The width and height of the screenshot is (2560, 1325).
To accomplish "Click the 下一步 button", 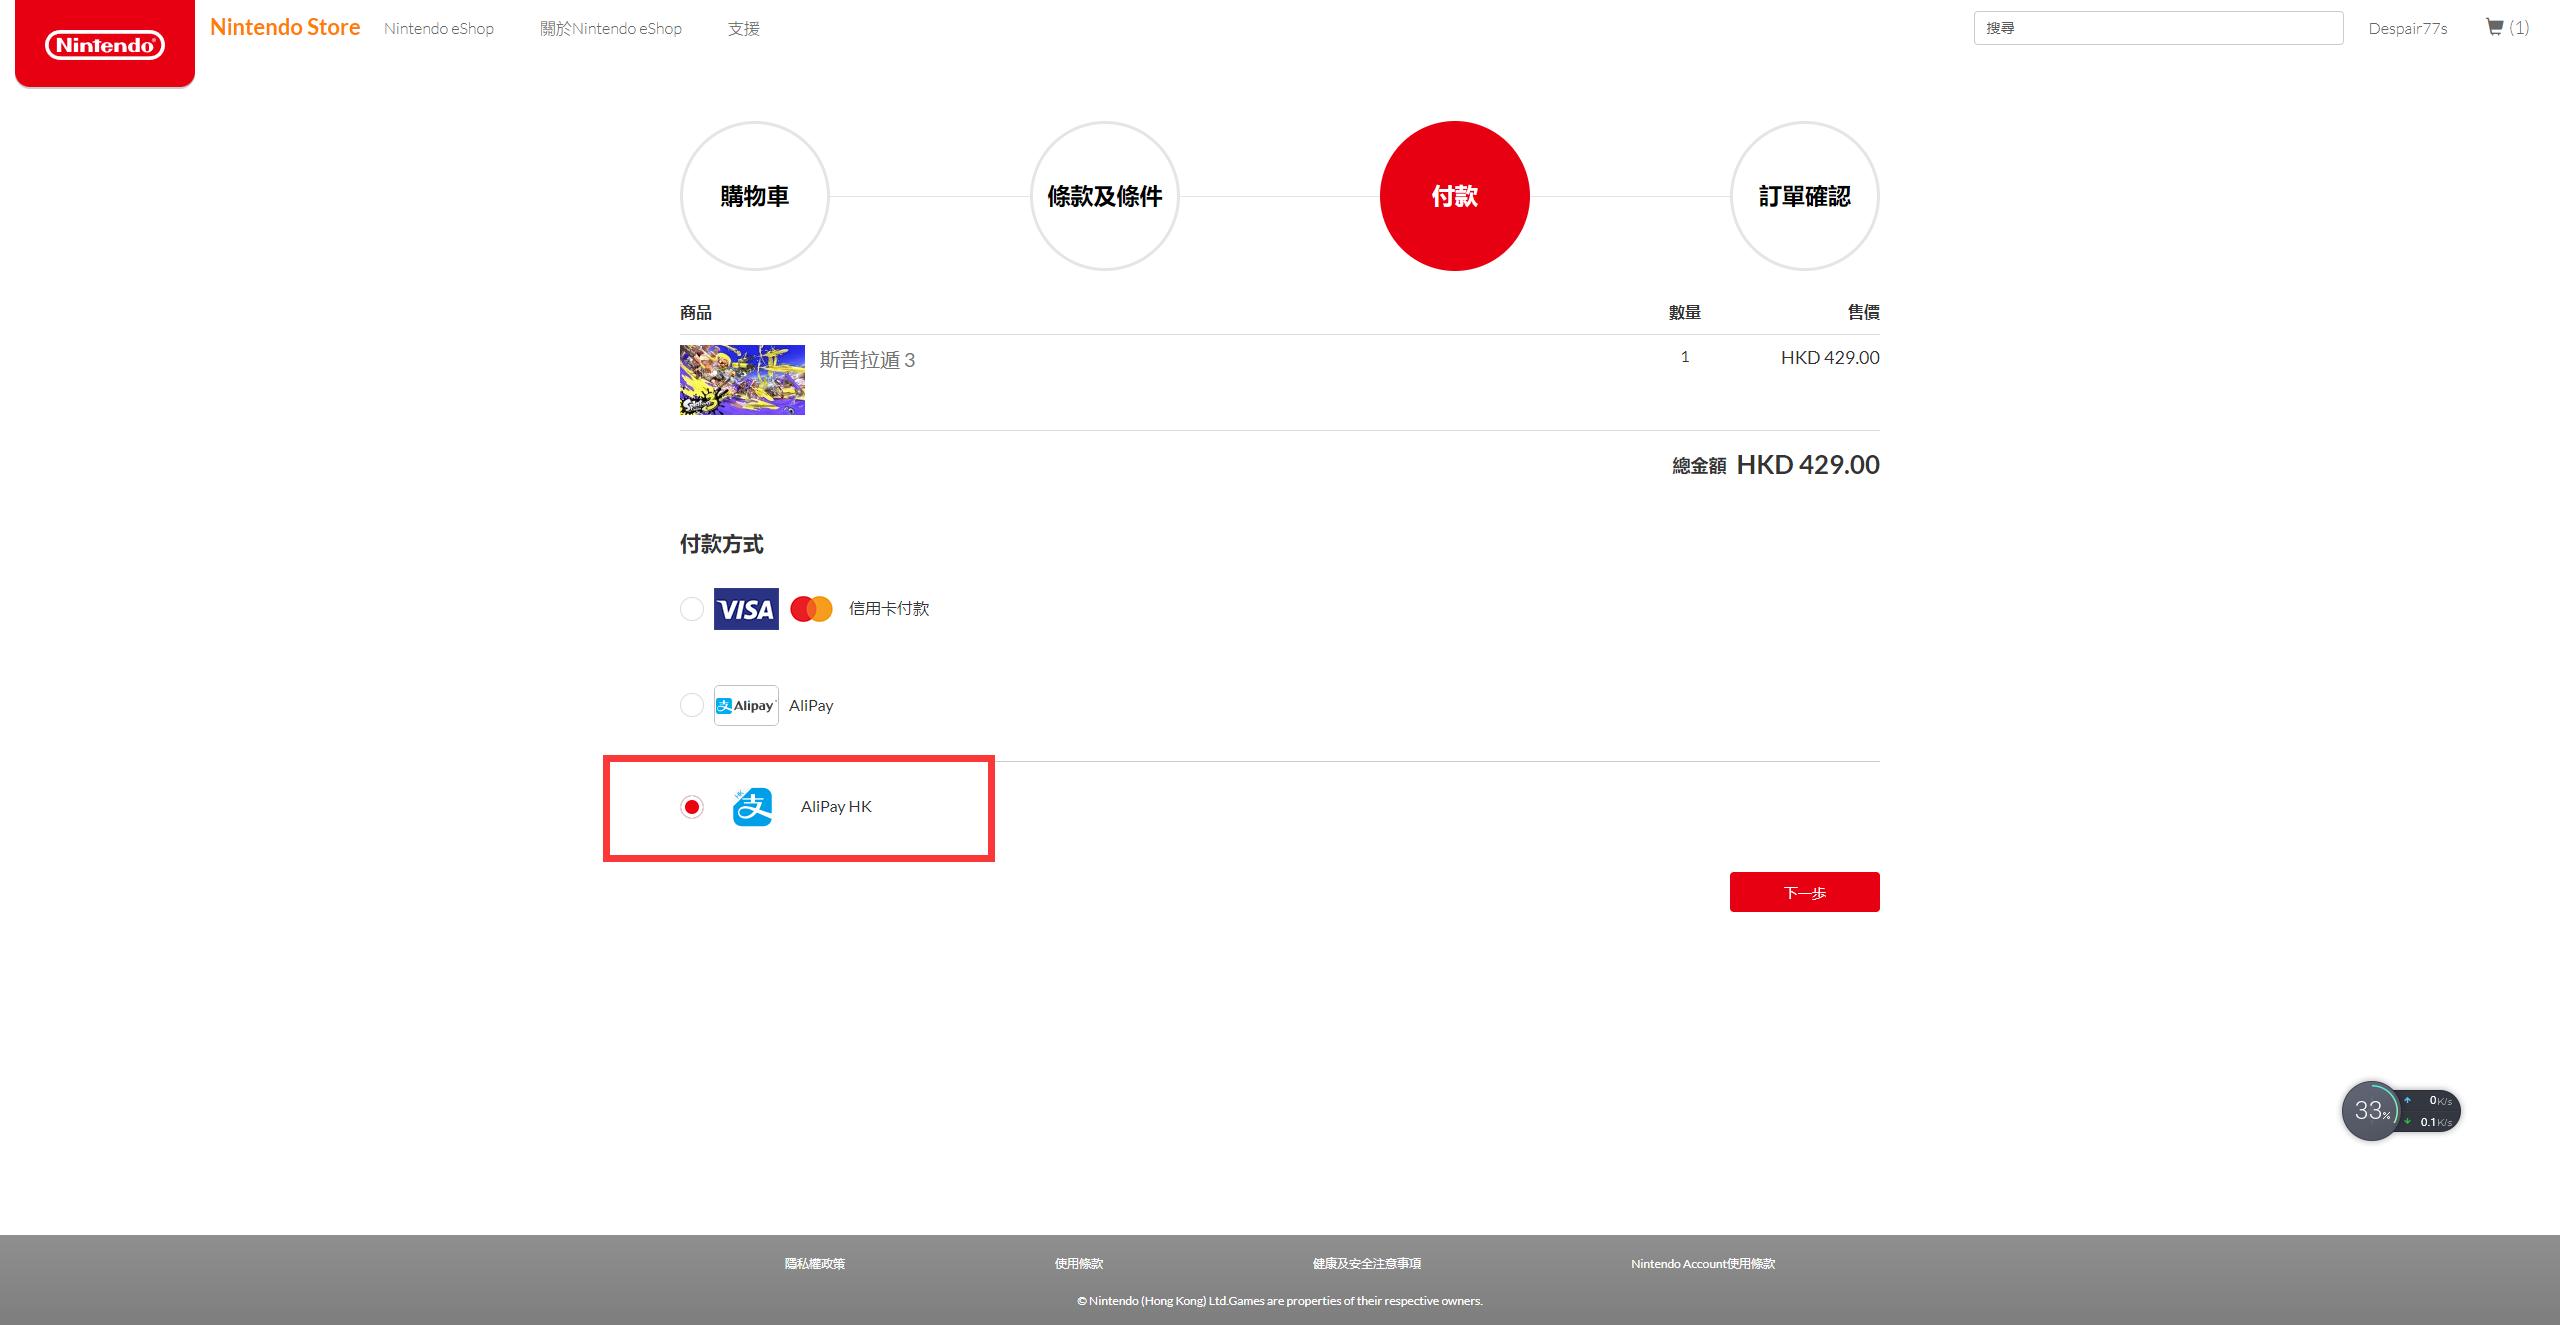I will pyautogui.click(x=1804, y=891).
